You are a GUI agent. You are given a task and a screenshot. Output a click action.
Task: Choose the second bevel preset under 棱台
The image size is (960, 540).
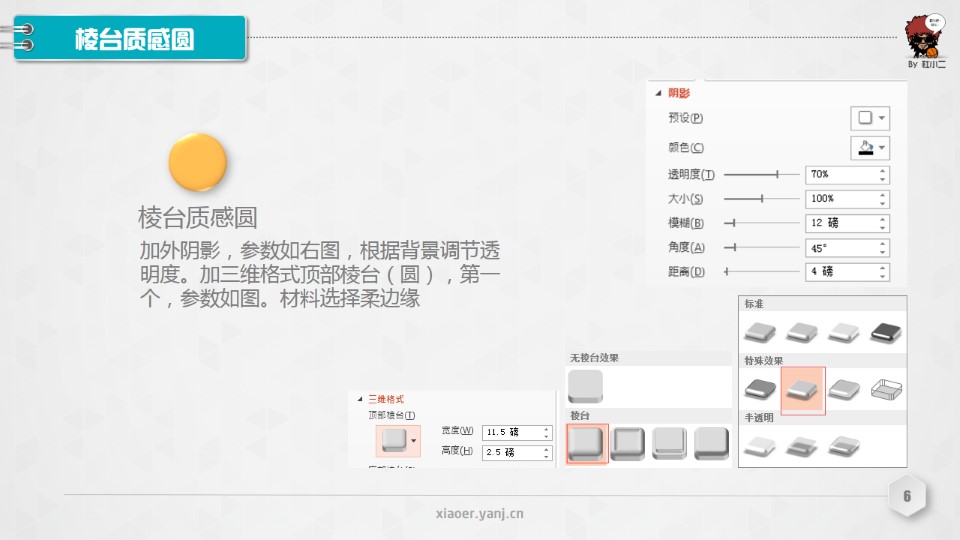click(x=628, y=444)
